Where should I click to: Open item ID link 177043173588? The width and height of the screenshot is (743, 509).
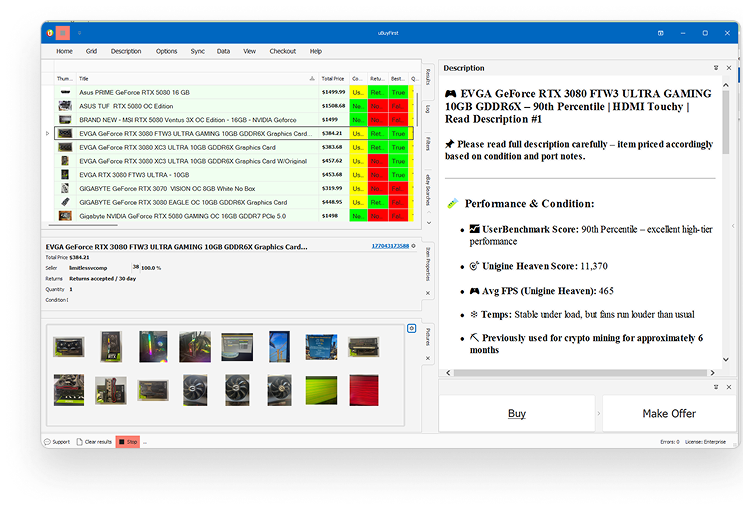[x=390, y=246]
